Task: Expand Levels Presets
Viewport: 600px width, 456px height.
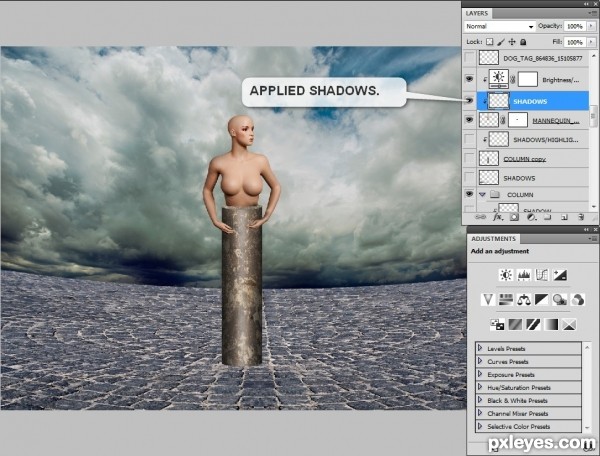Action: (x=480, y=348)
